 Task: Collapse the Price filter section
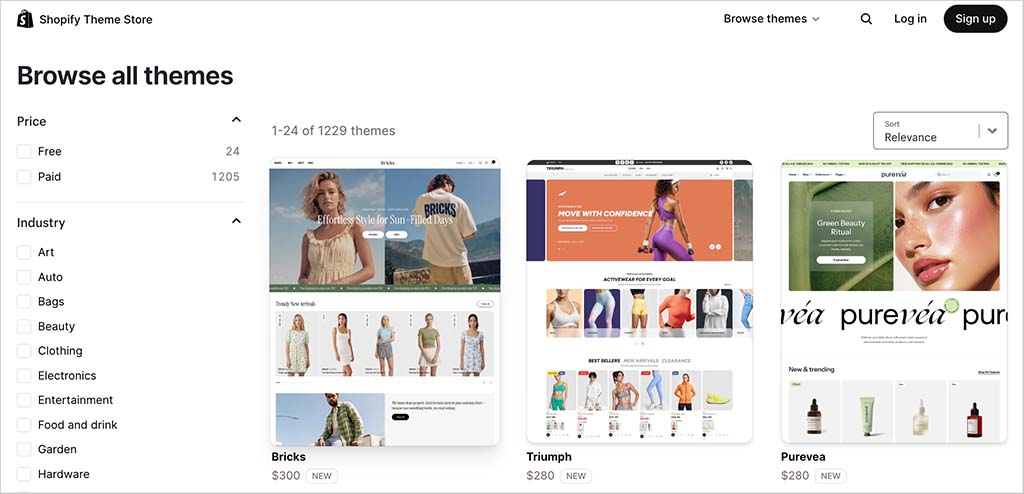coord(236,120)
